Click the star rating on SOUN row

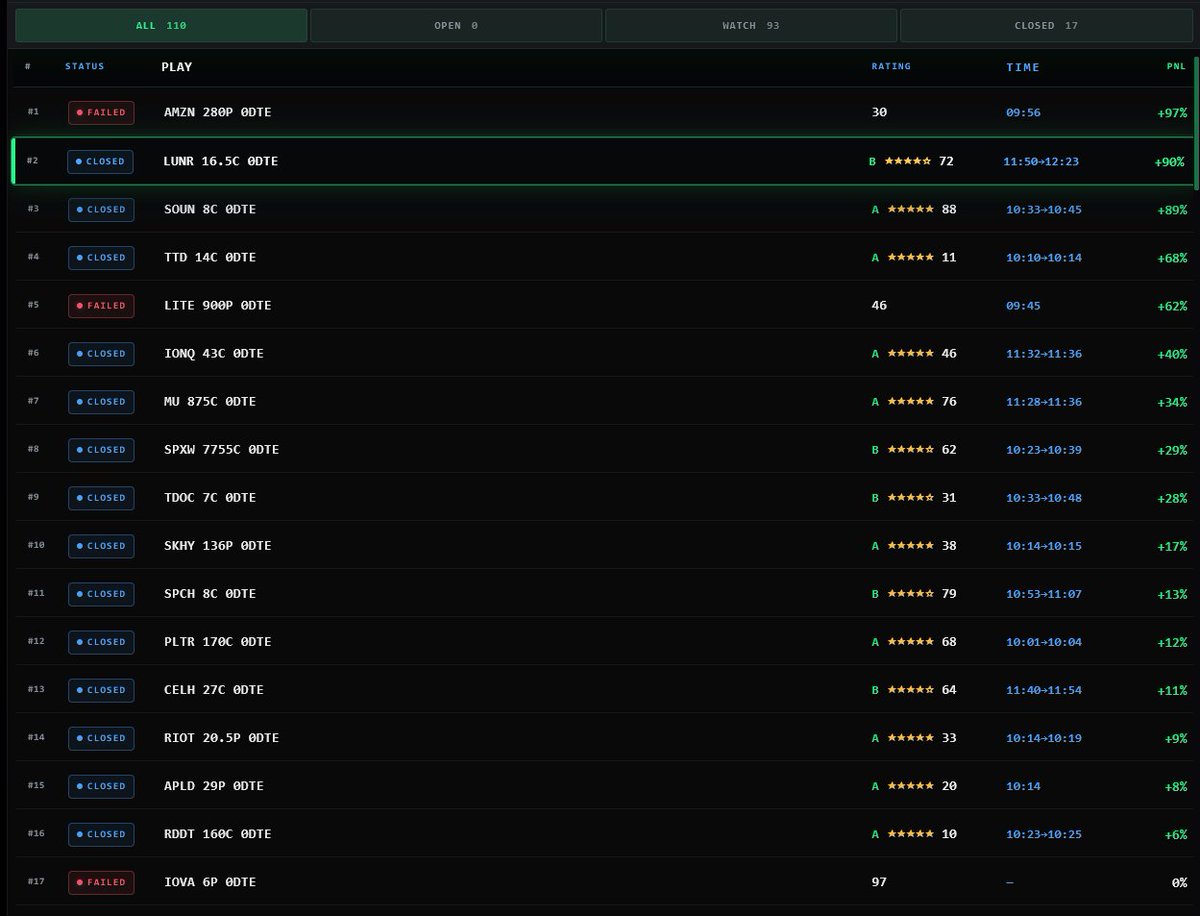(x=909, y=209)
